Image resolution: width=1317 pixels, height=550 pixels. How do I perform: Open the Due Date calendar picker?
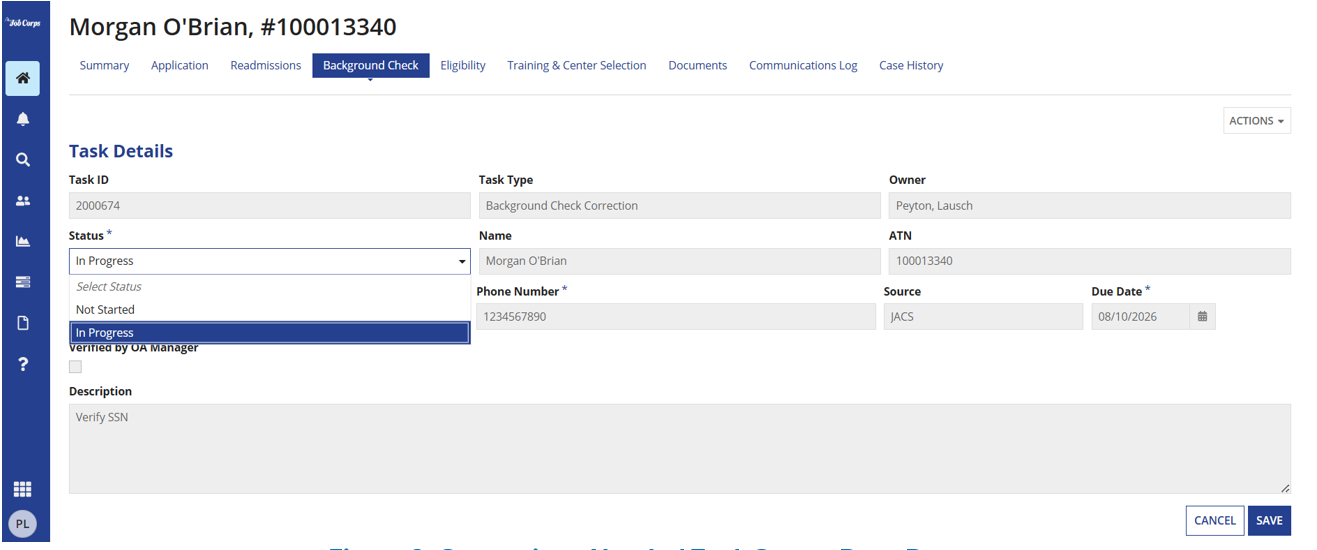[x=1202, y=316]
